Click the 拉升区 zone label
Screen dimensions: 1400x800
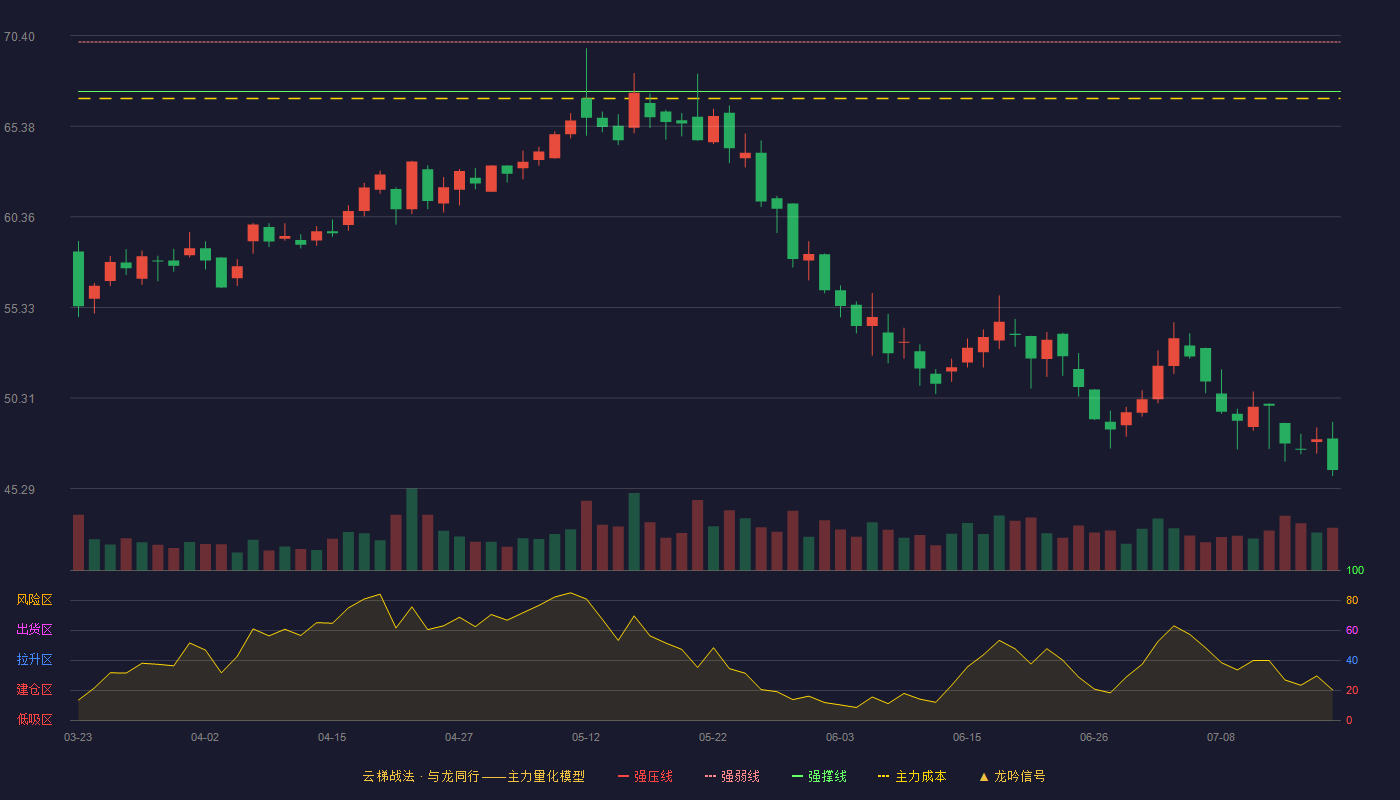point(34,660)
